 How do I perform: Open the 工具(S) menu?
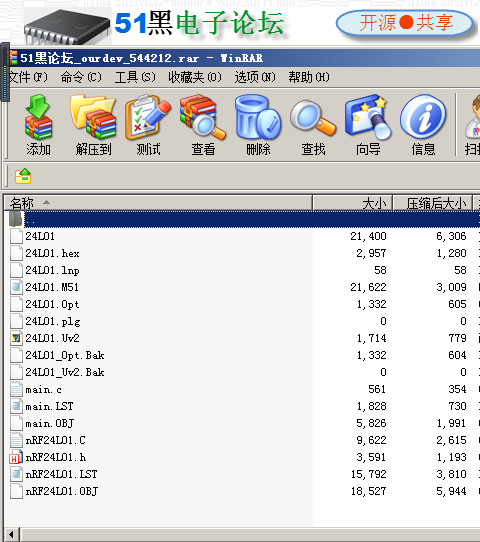point(135,77)
